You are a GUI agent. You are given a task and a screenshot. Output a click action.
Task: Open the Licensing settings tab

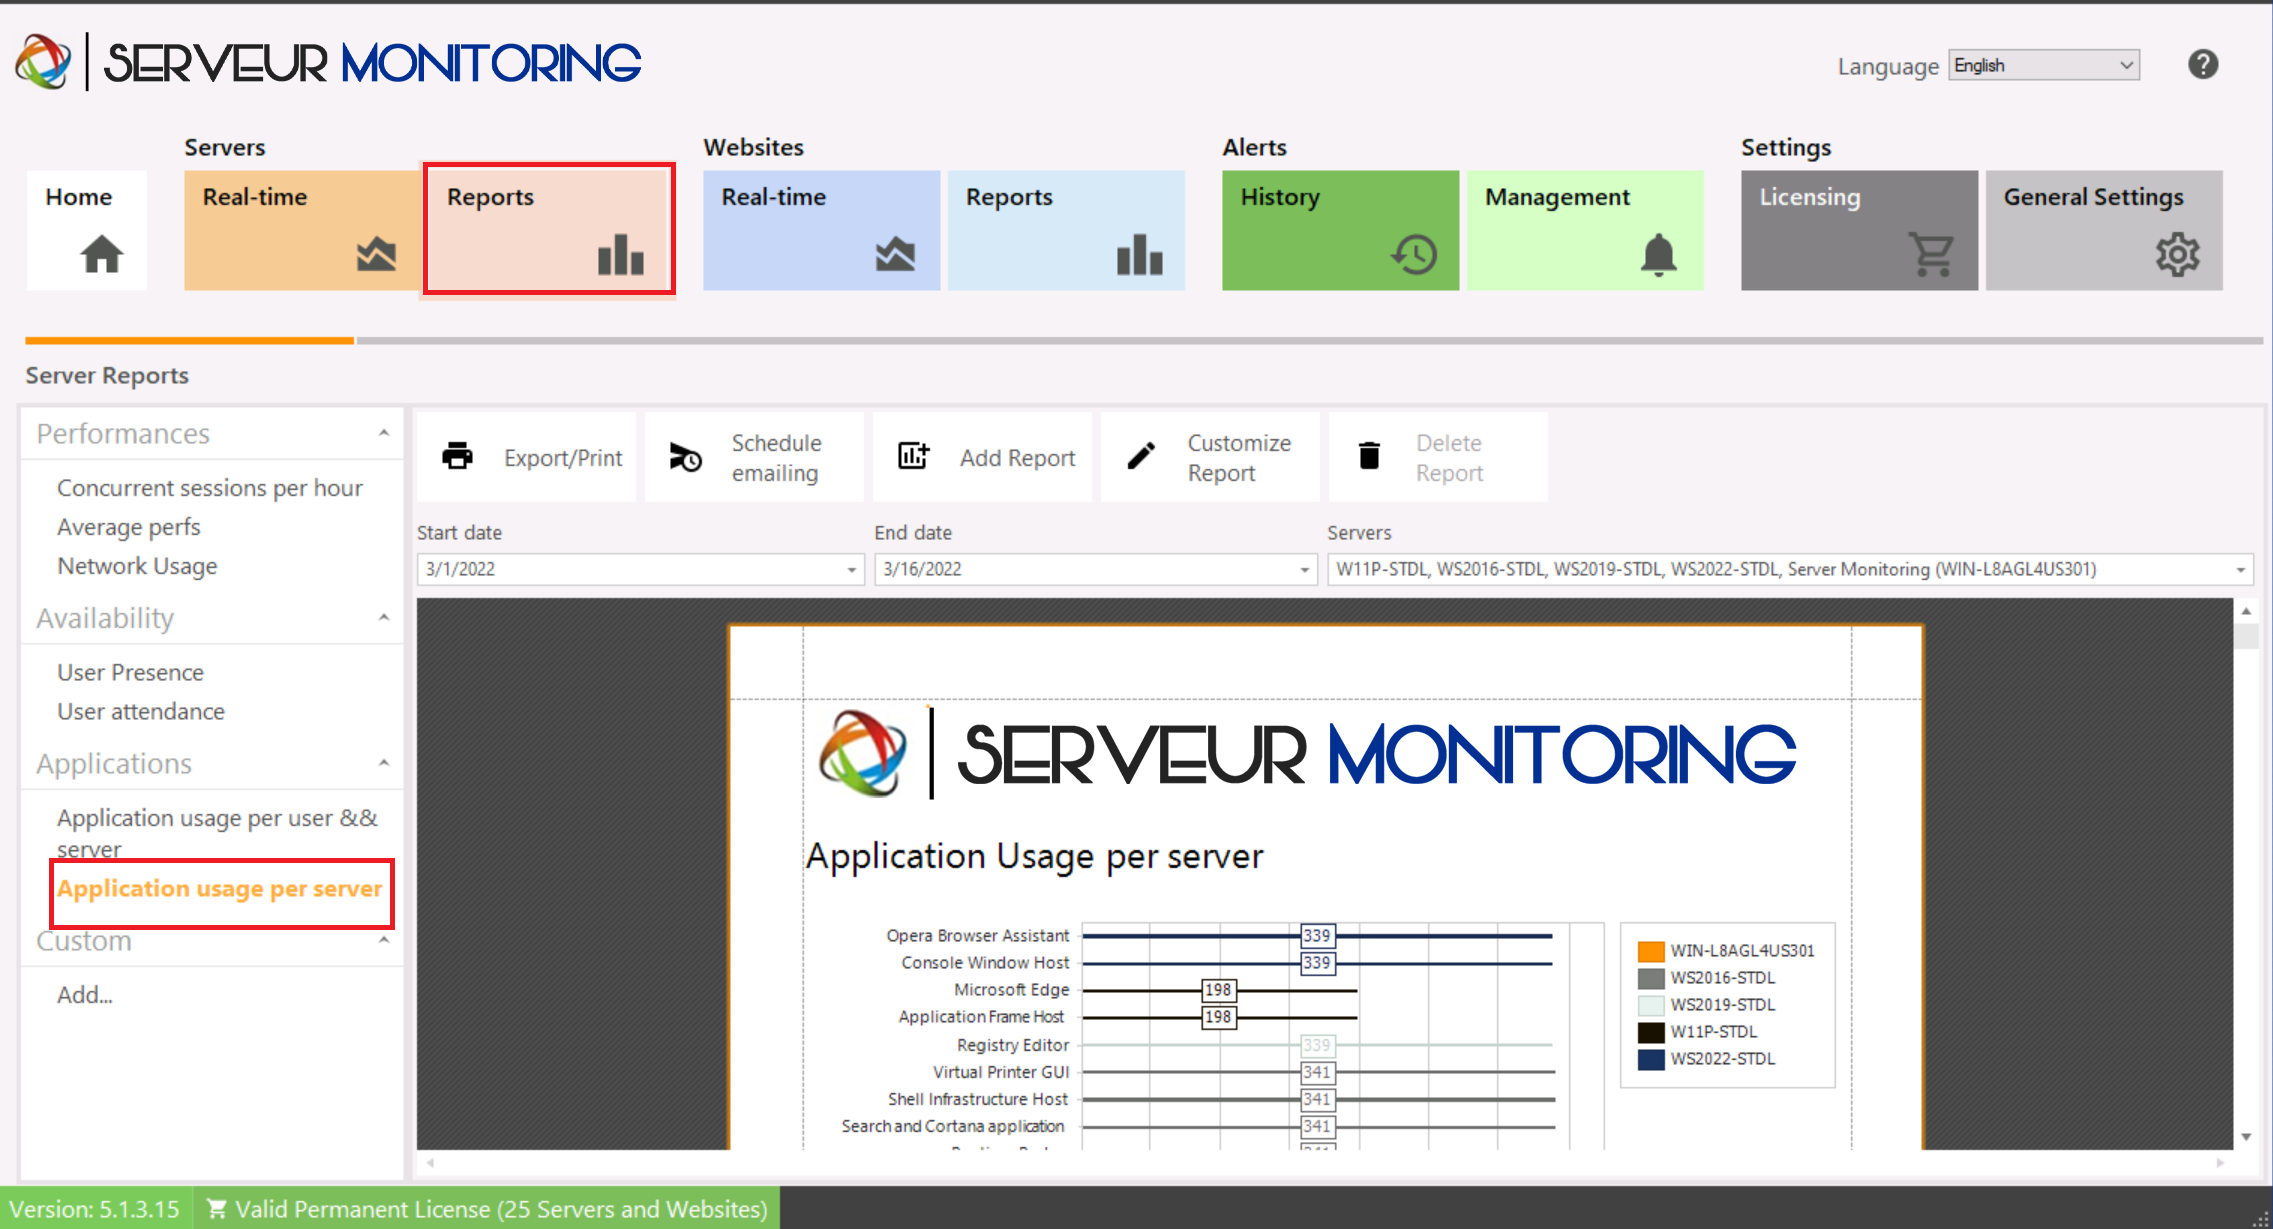point(1859,230)
